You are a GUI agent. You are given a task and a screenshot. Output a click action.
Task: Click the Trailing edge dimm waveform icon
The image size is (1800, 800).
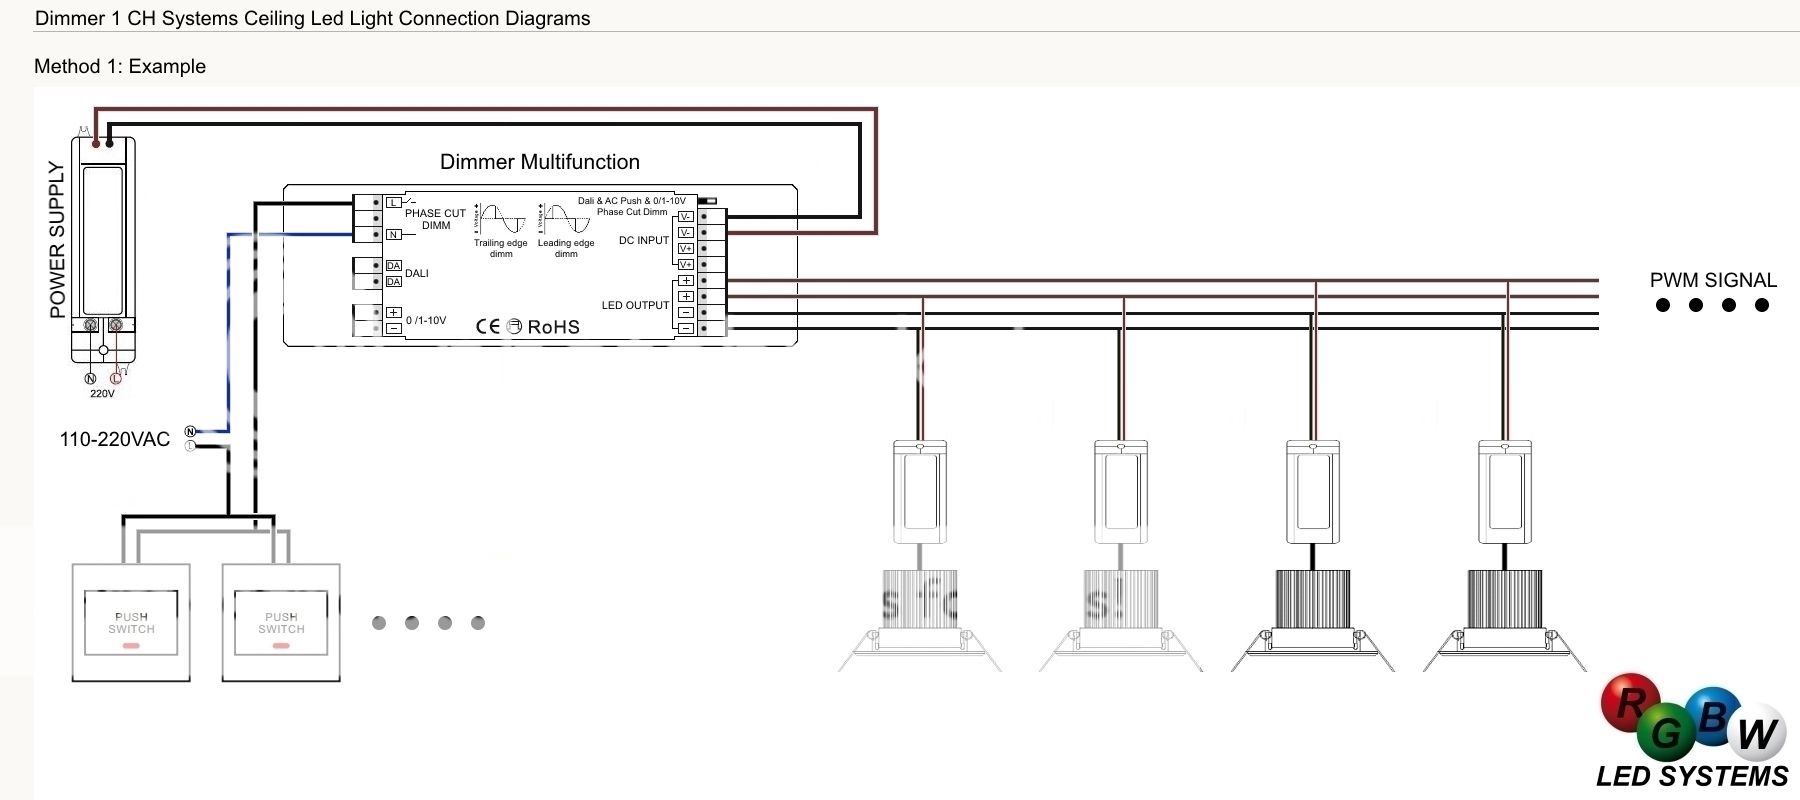[501, 219]
